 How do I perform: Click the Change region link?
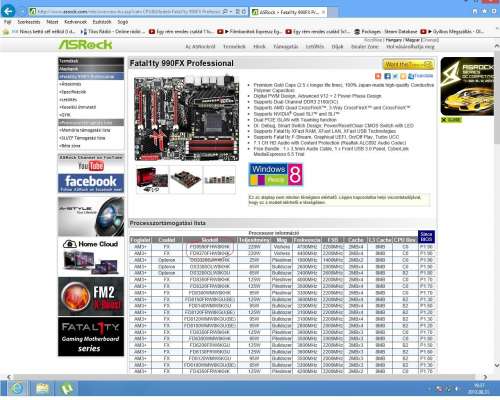click(x=431, y=40)
